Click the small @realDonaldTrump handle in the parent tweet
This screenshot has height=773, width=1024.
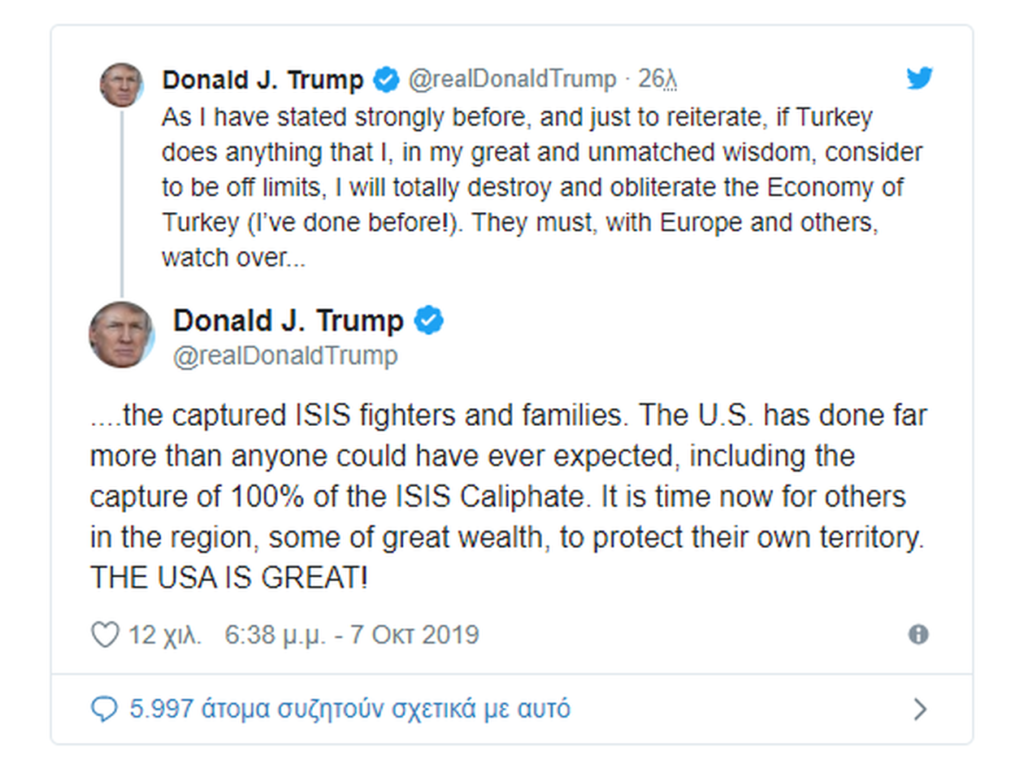[x=512, y=80]
